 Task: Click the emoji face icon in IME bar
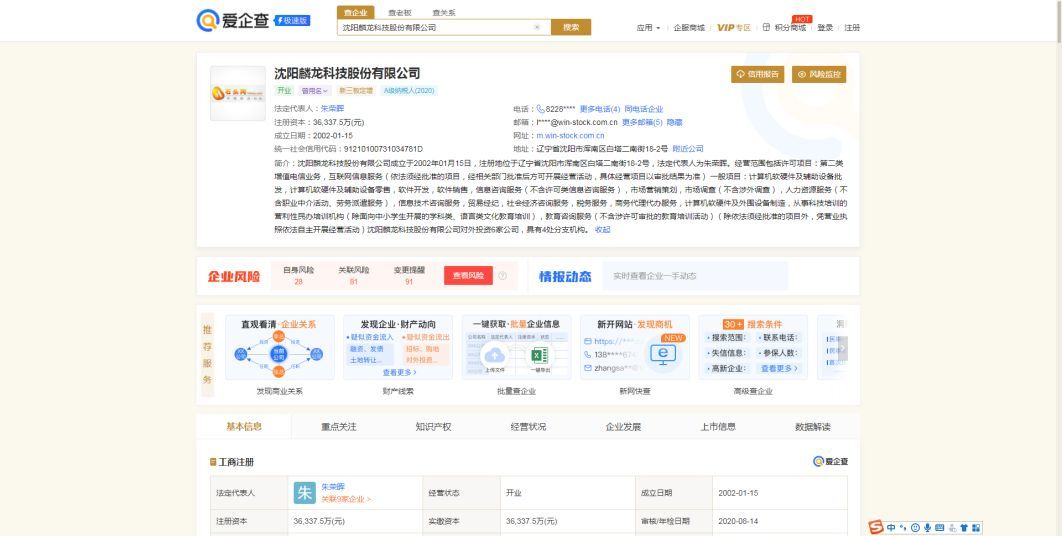(x=915, y=527)
